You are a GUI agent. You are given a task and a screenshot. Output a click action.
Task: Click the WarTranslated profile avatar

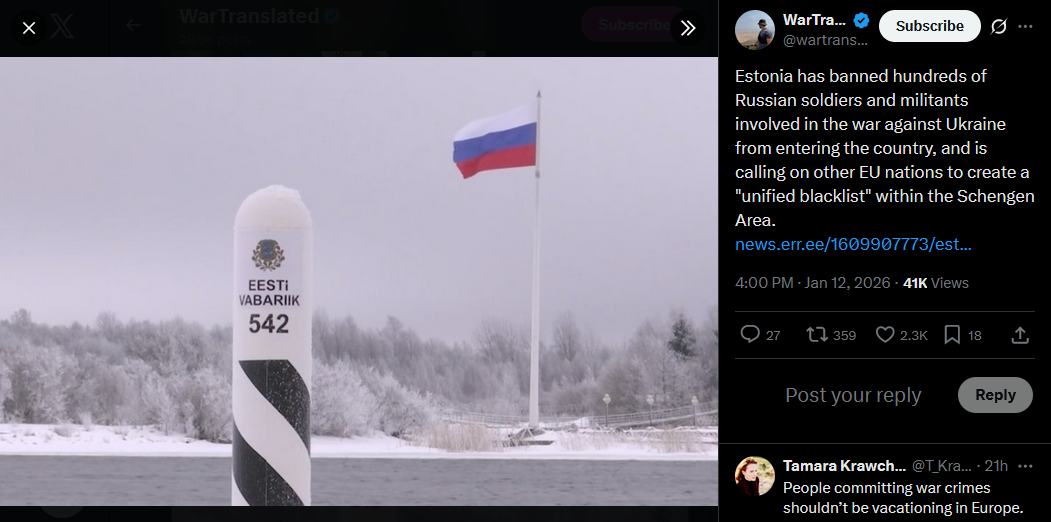pos(755,29)
